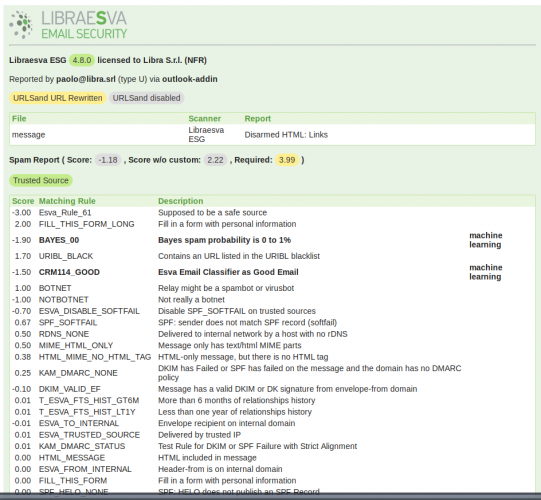The image size is (541, 500).
Task: Click the Matching Rule column header
Action: [x=67, y=201]
